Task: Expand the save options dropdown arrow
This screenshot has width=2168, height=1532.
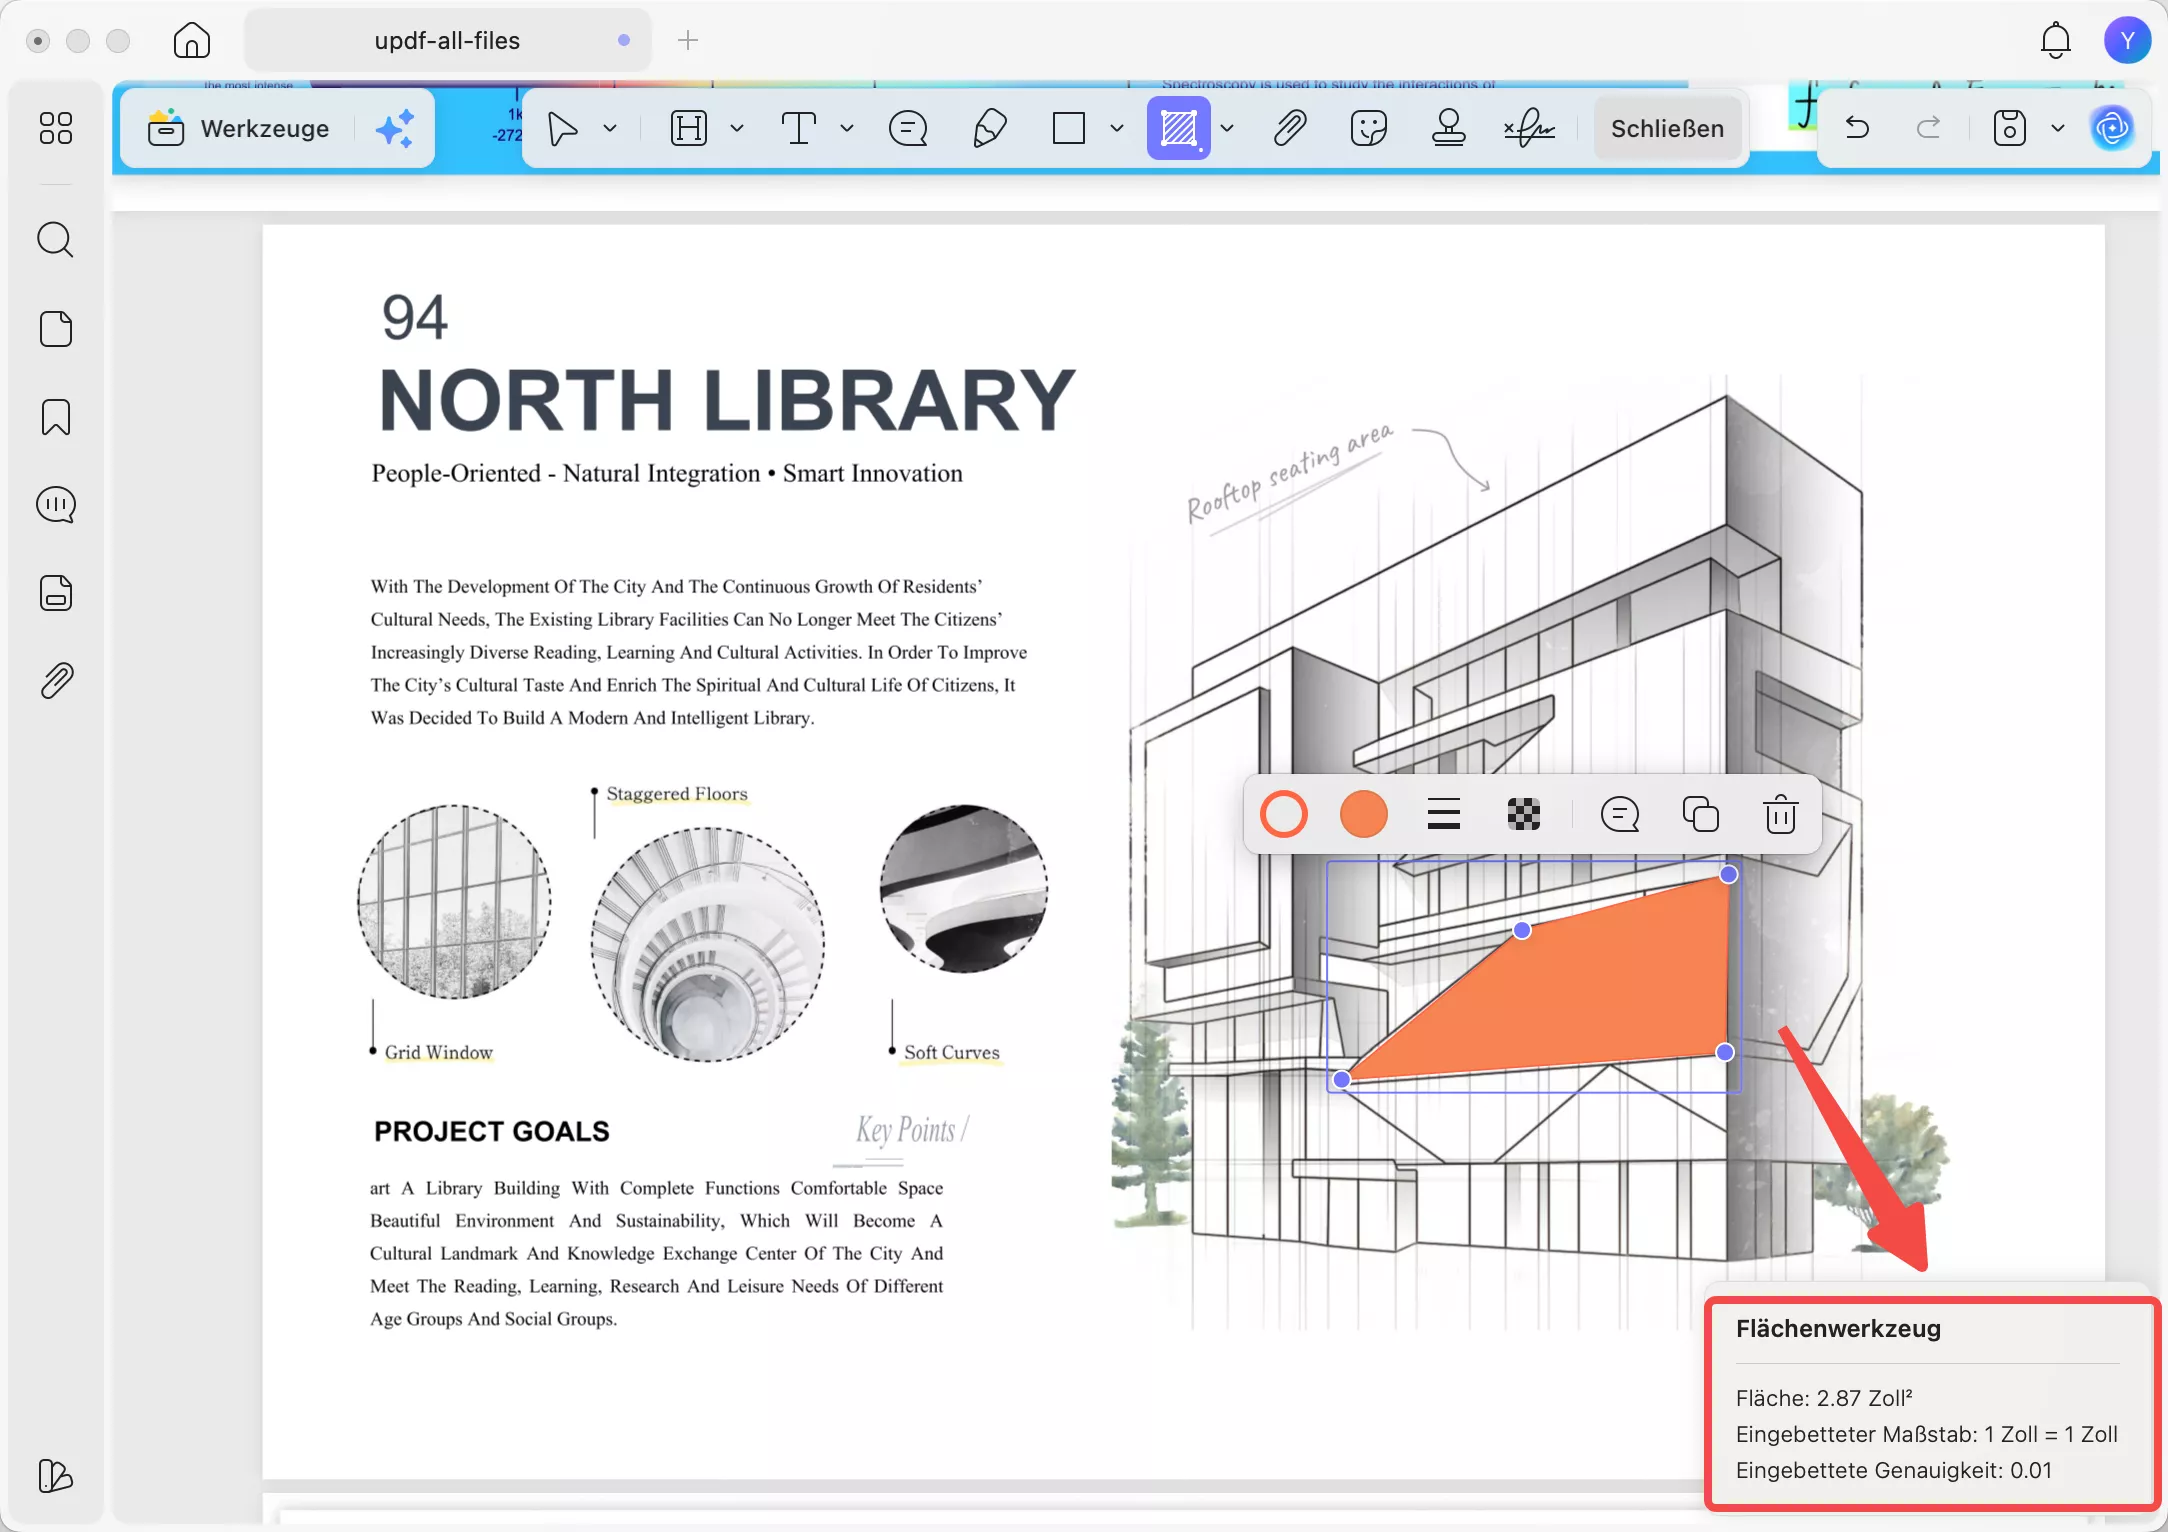Action: [x=2058, y=128]
